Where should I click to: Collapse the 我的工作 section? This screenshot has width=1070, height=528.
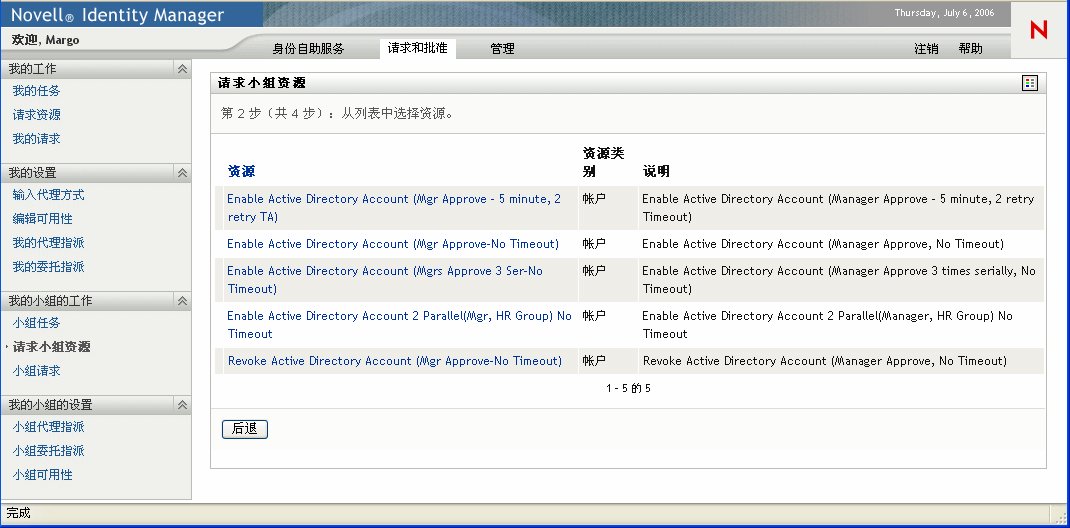click(182, 69)
